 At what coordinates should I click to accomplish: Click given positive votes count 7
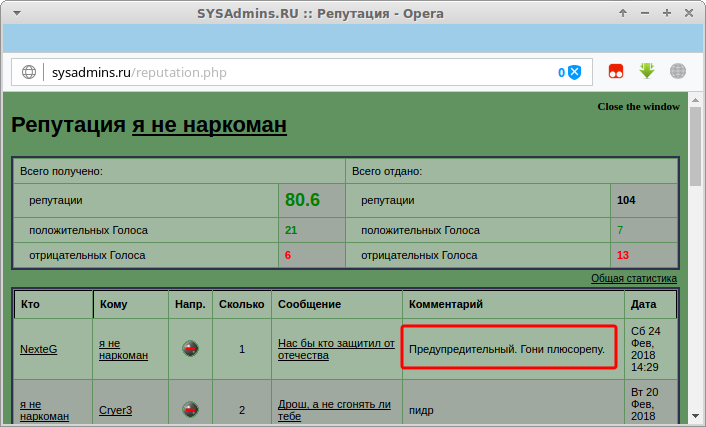(x=620, y=230)
